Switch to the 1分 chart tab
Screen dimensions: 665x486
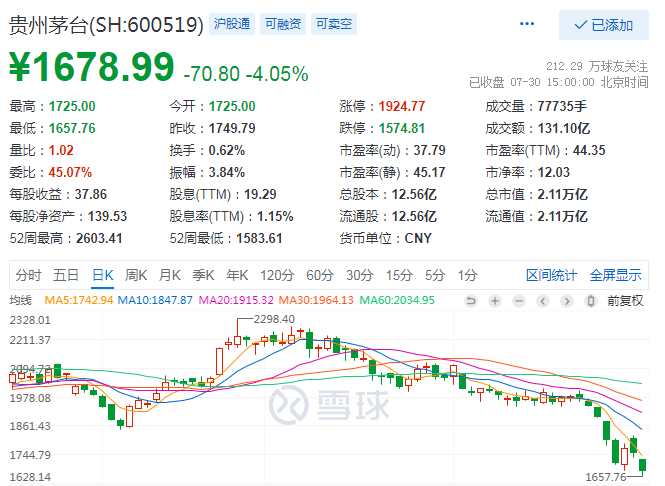click(467, 275)
